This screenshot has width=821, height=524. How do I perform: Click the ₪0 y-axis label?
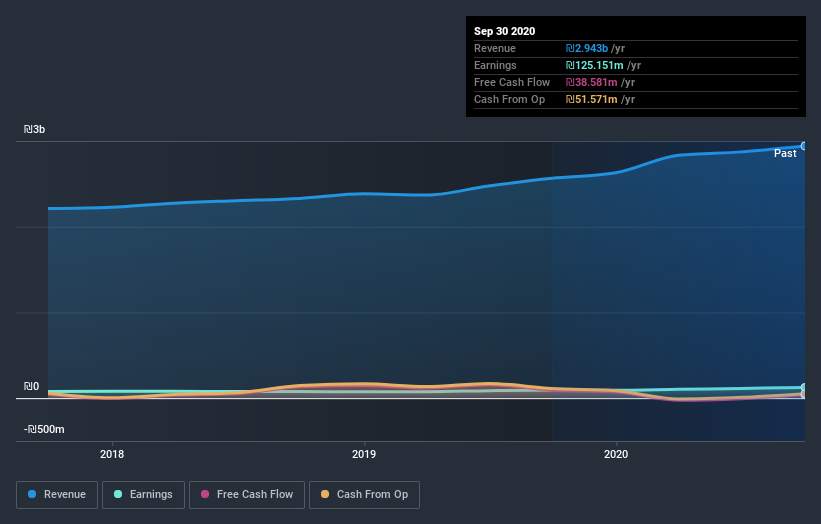tap(31, 386)
